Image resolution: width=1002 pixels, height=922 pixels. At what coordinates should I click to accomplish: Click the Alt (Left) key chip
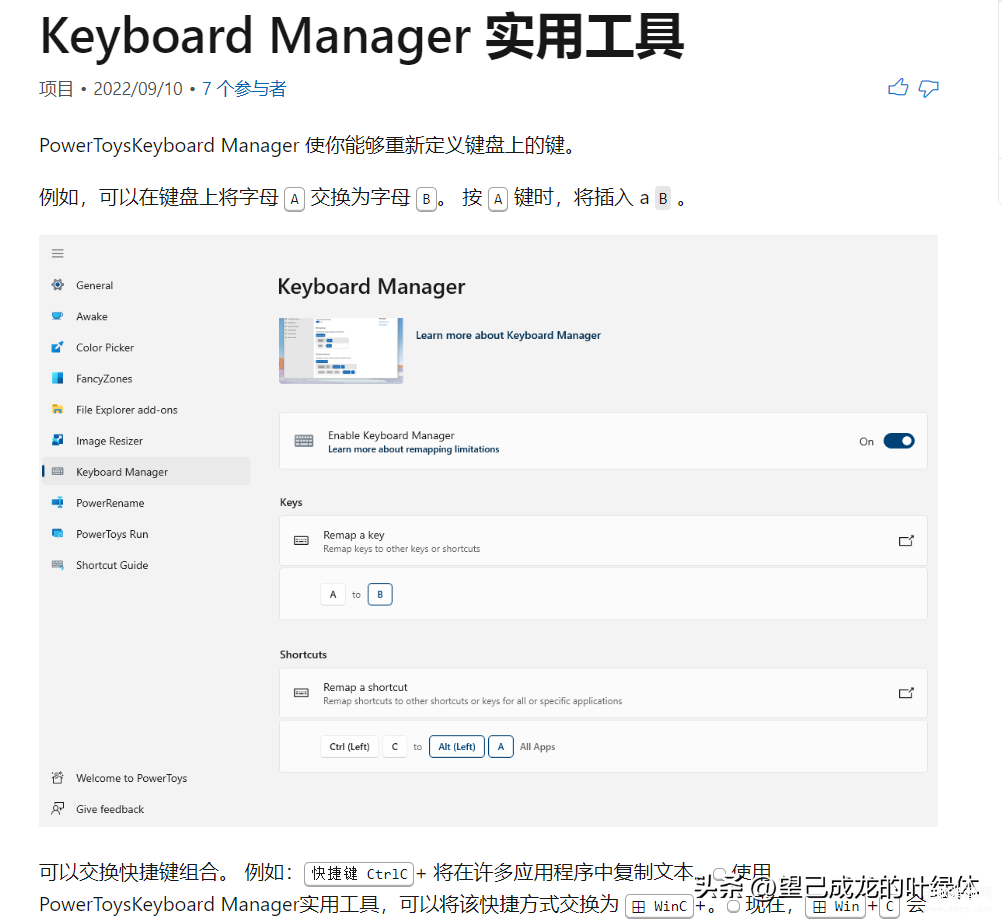pos(457,746)
